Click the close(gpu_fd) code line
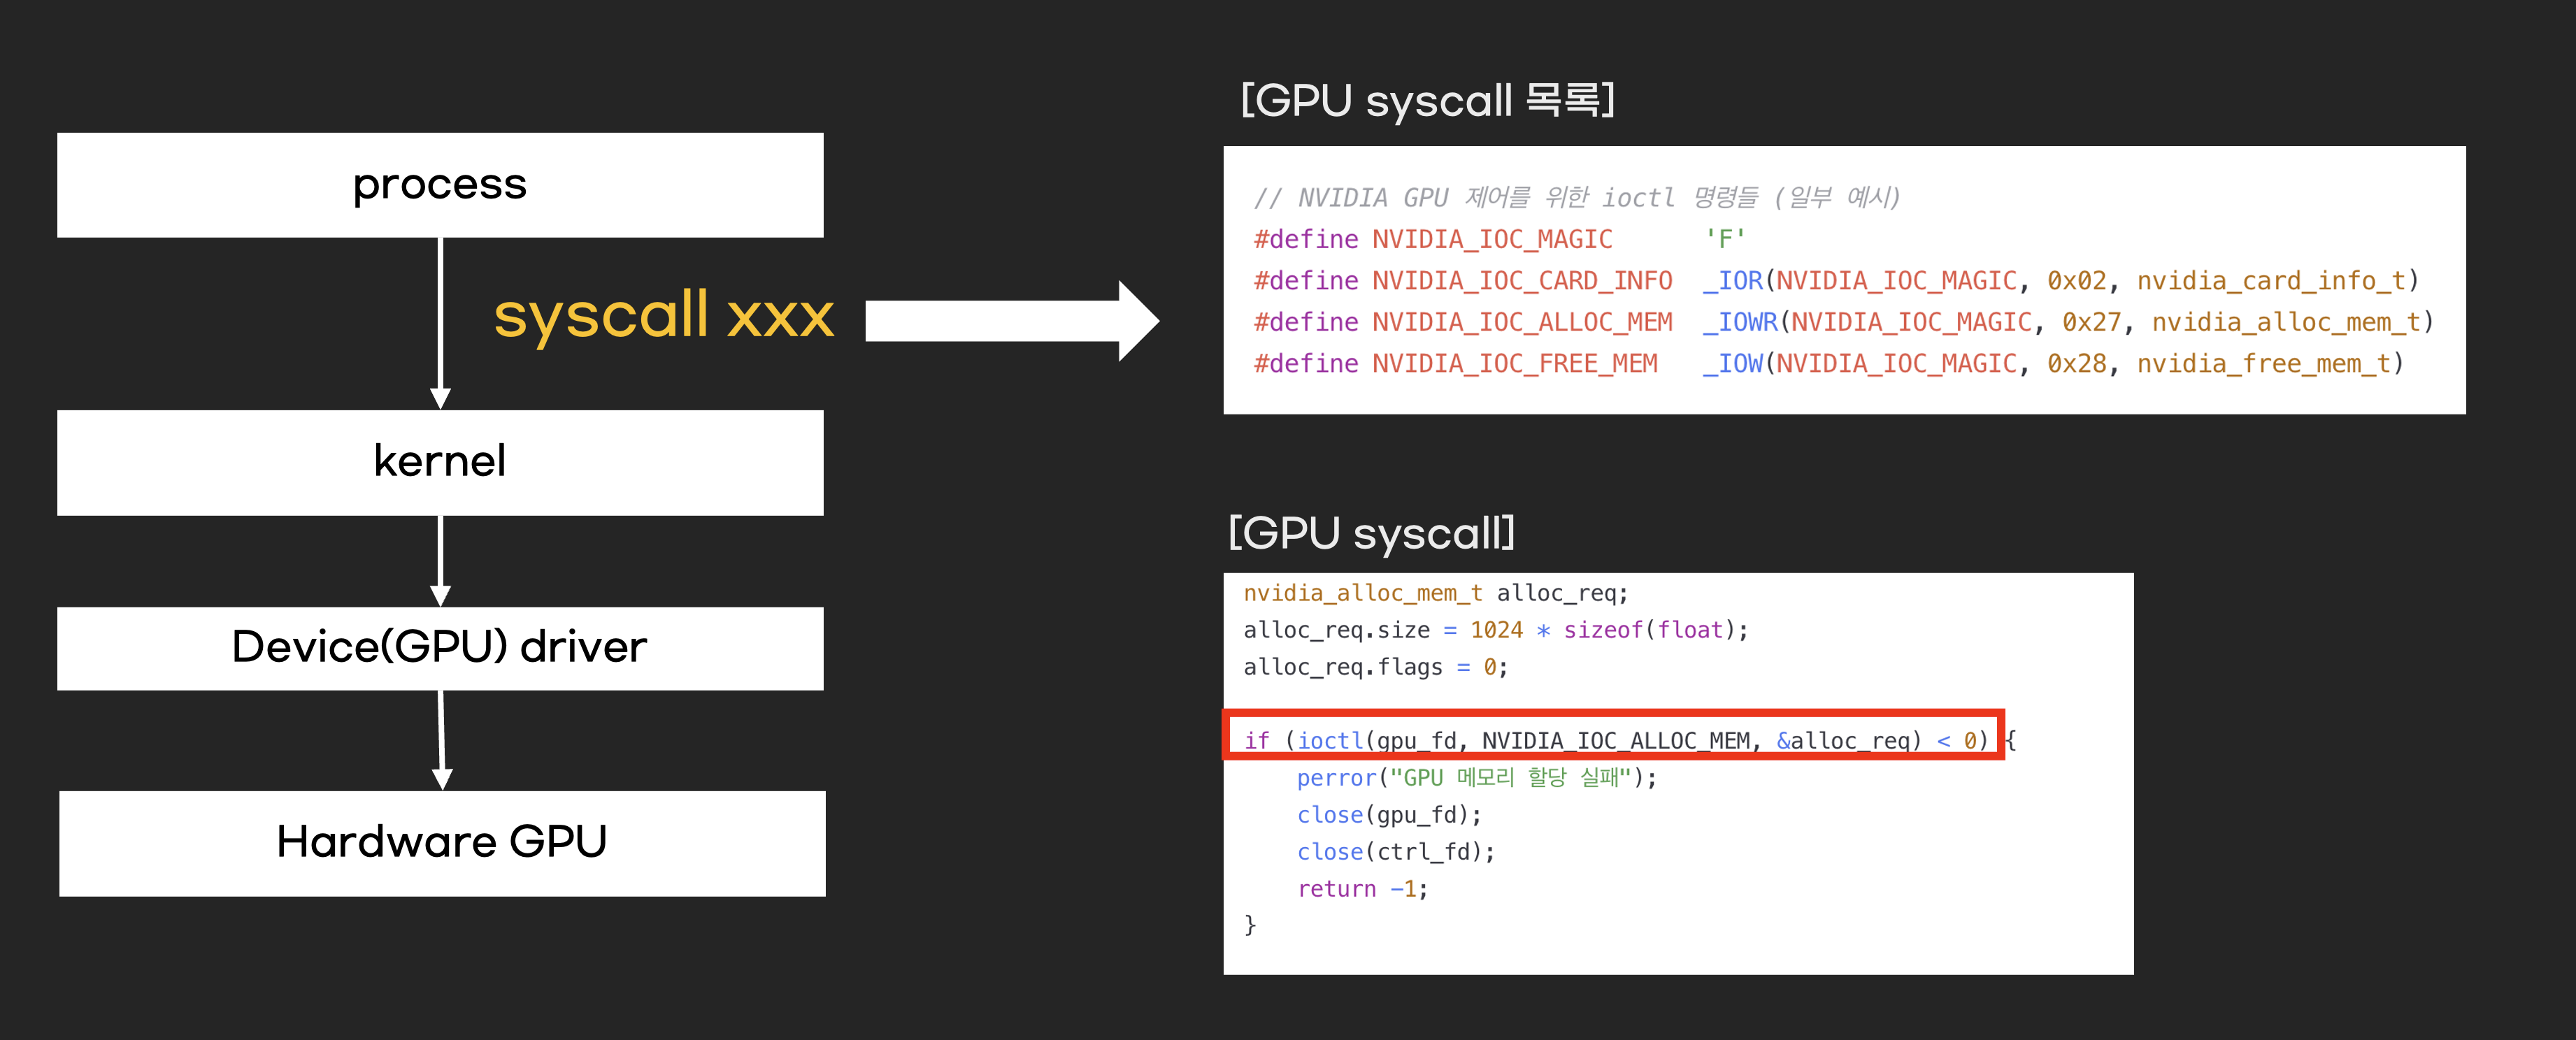 [x=1388, y=815]
